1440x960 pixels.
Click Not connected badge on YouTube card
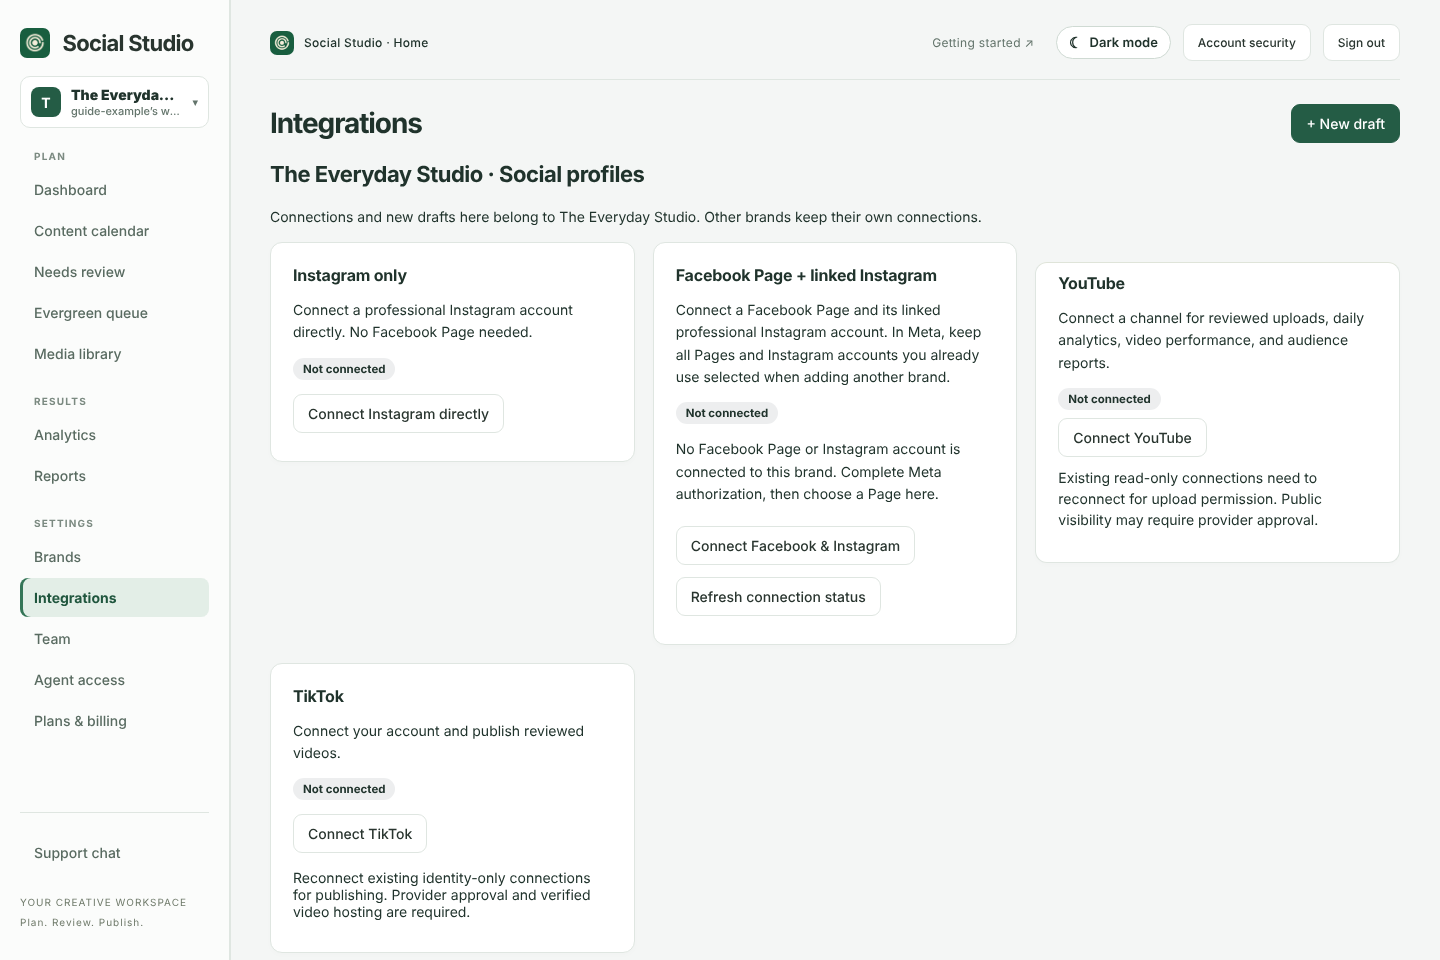(1109, 399)
